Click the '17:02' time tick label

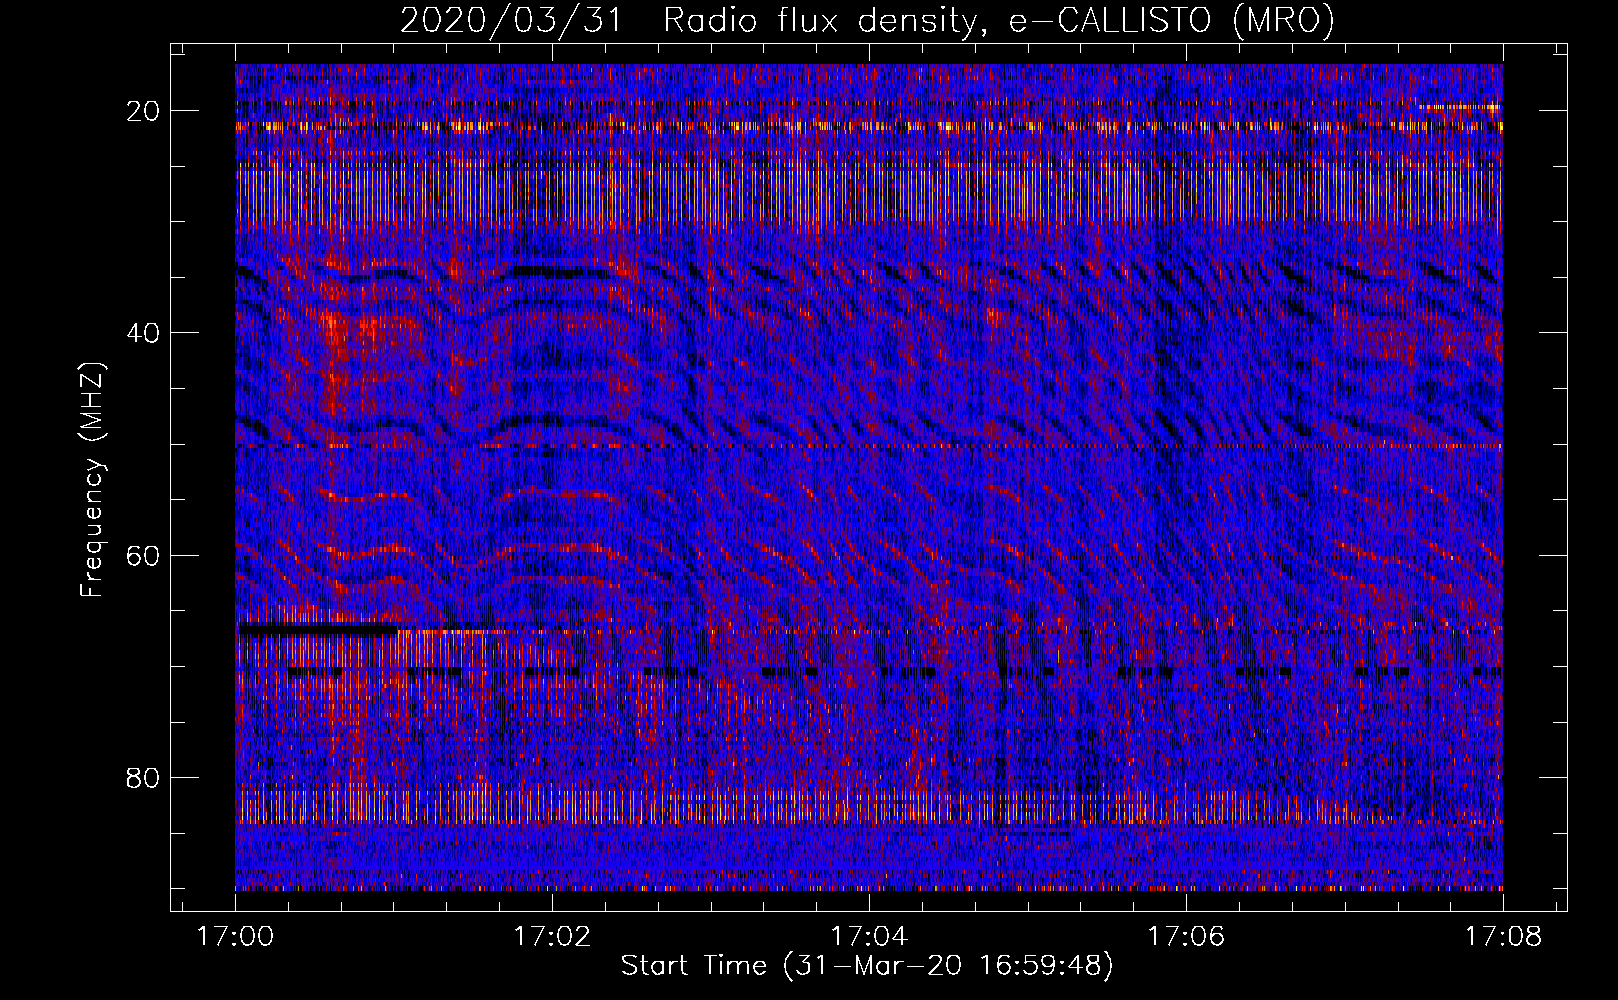tap(553, 936)
